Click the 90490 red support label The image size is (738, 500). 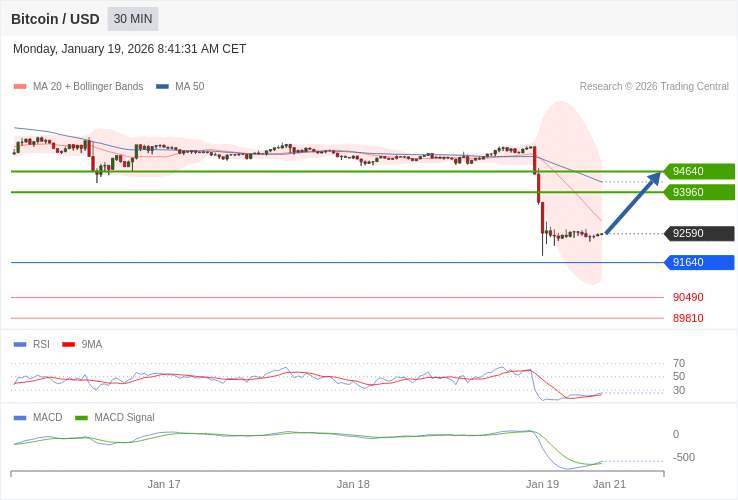[688, 298]
